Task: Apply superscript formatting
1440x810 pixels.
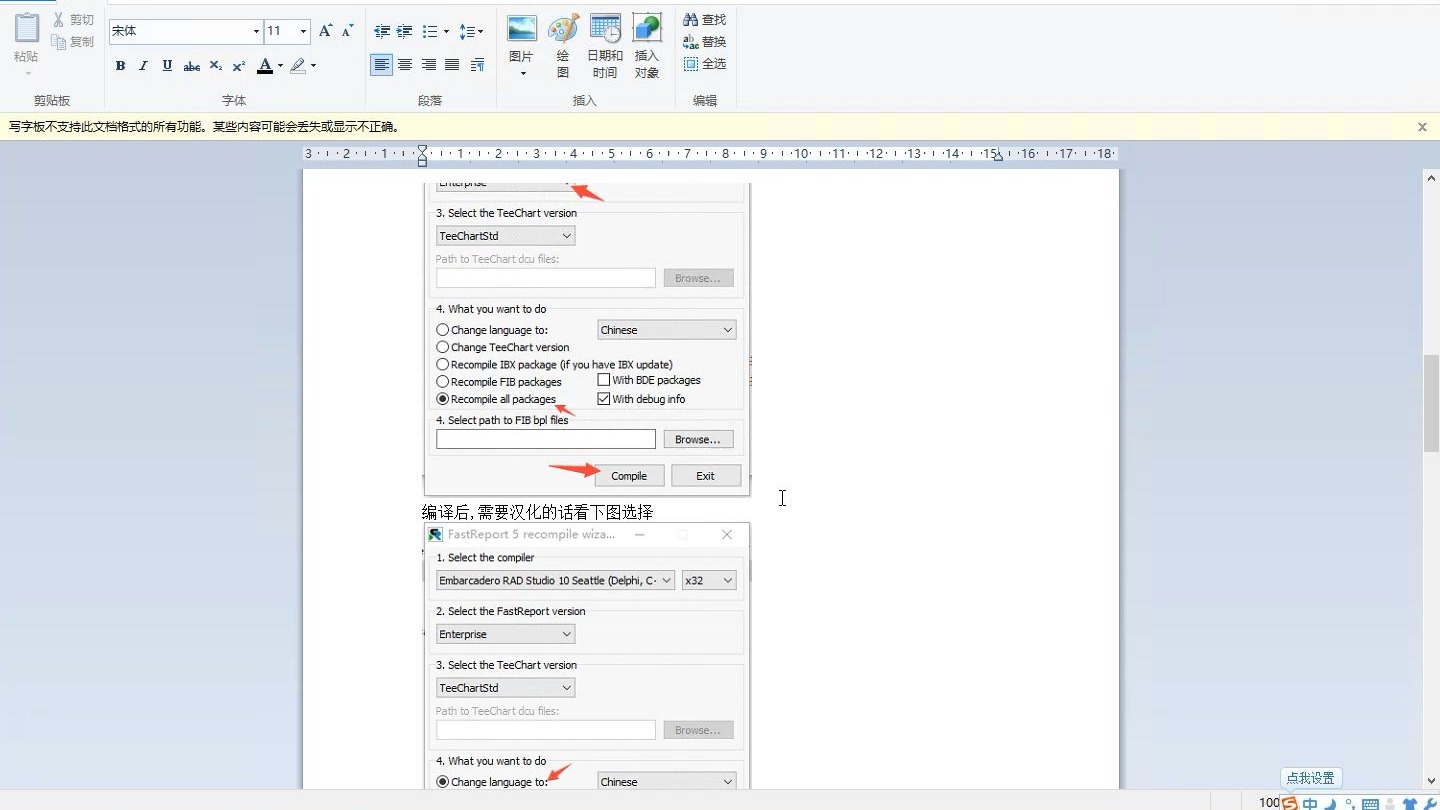Action: pos(238,66)
